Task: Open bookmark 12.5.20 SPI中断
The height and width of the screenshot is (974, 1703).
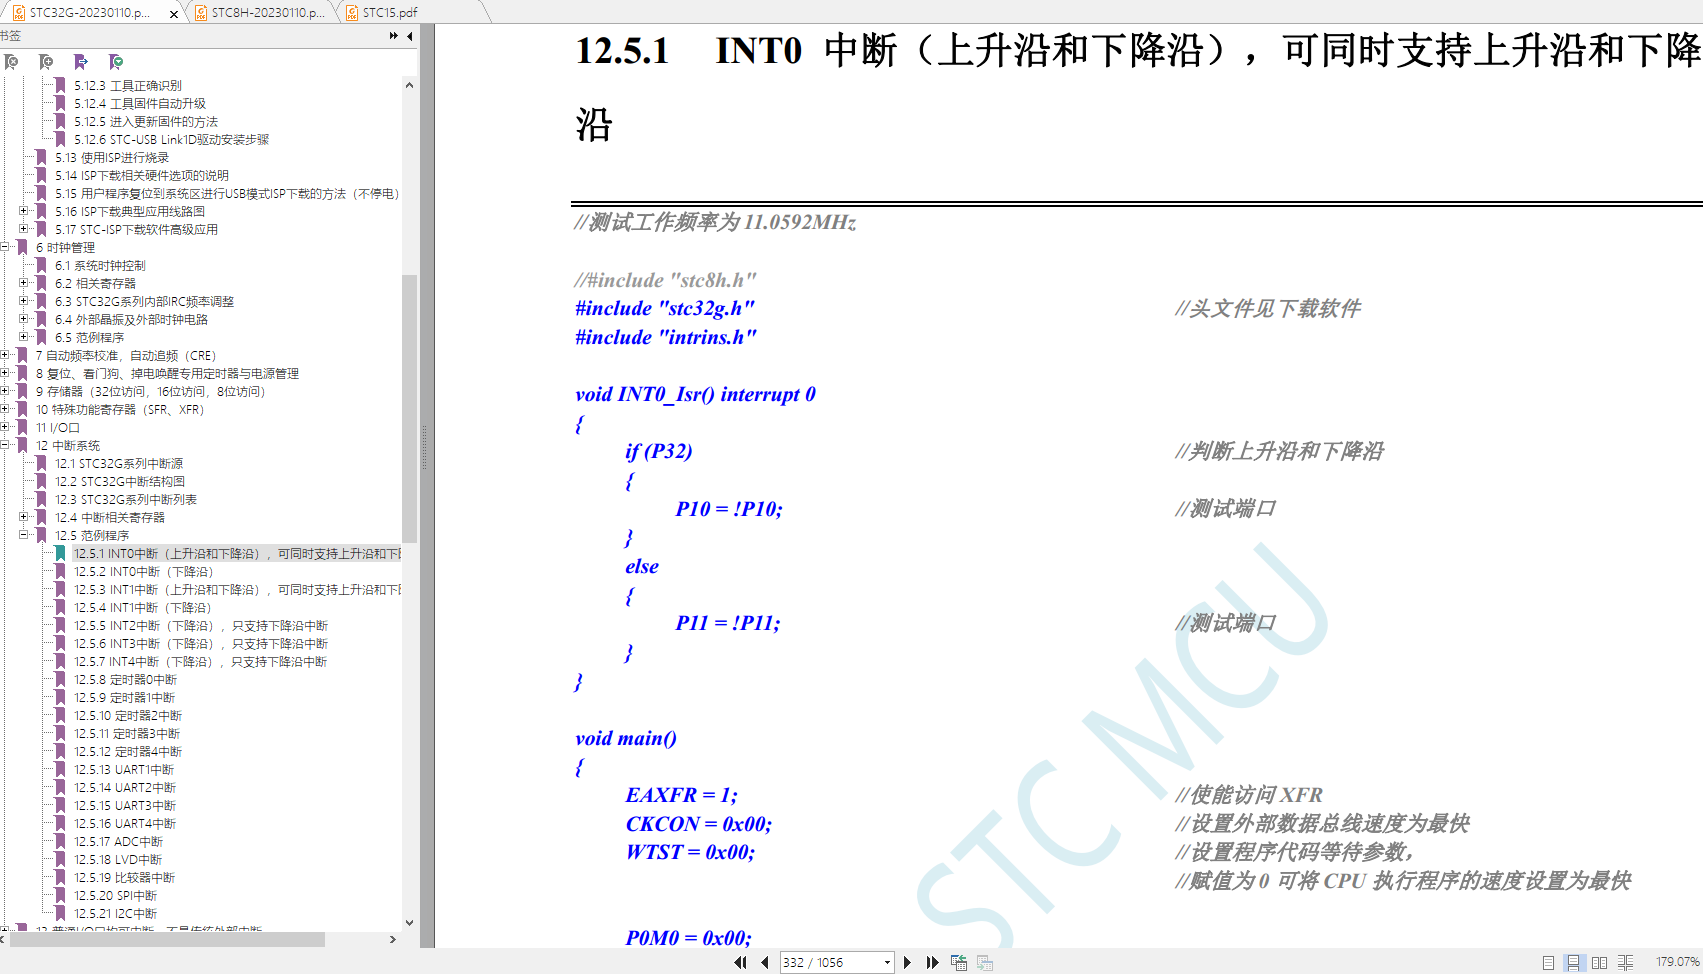Action: tap(115, 896)
